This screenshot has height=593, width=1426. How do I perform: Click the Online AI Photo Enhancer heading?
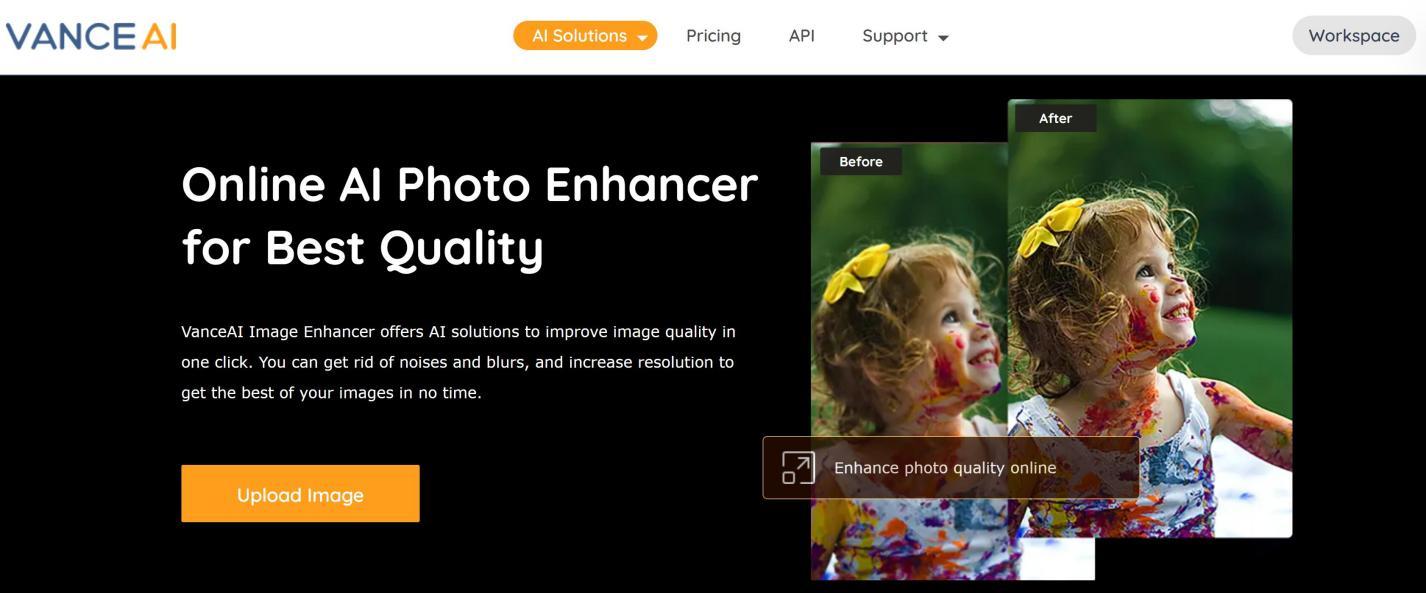coord(470,215)
